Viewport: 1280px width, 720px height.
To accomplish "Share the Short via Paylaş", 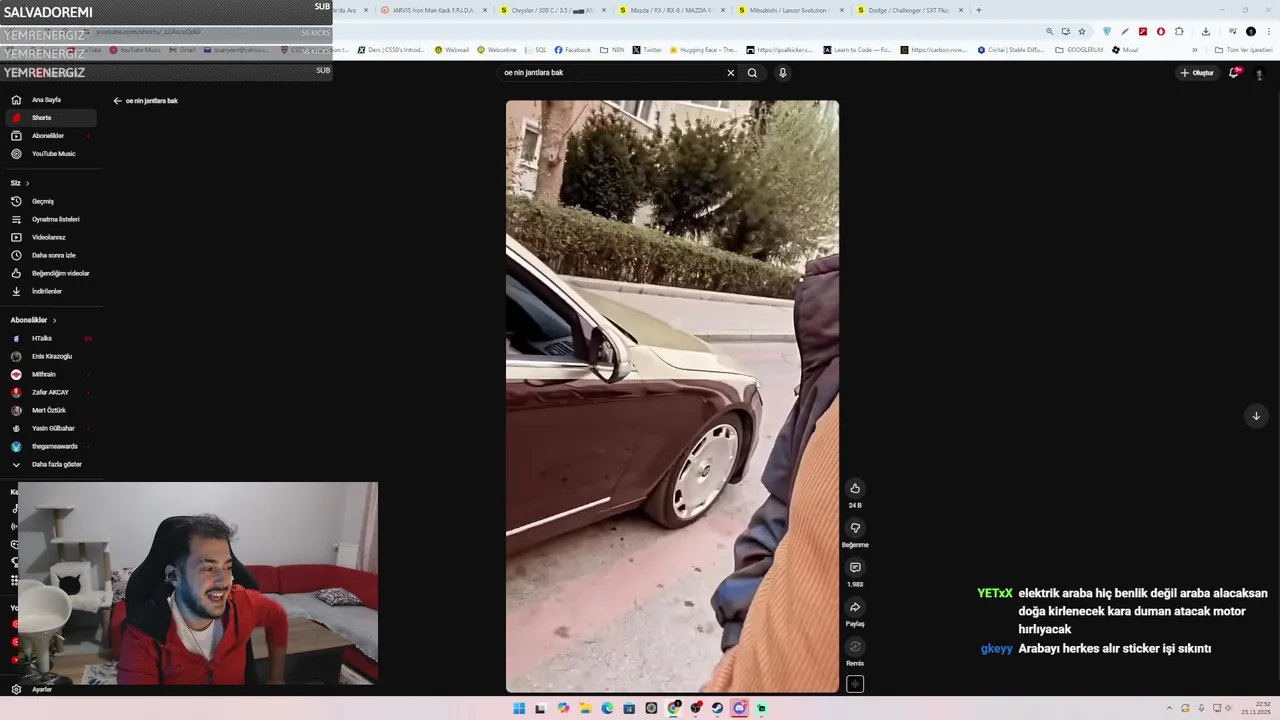I will [x=855, y=607].
